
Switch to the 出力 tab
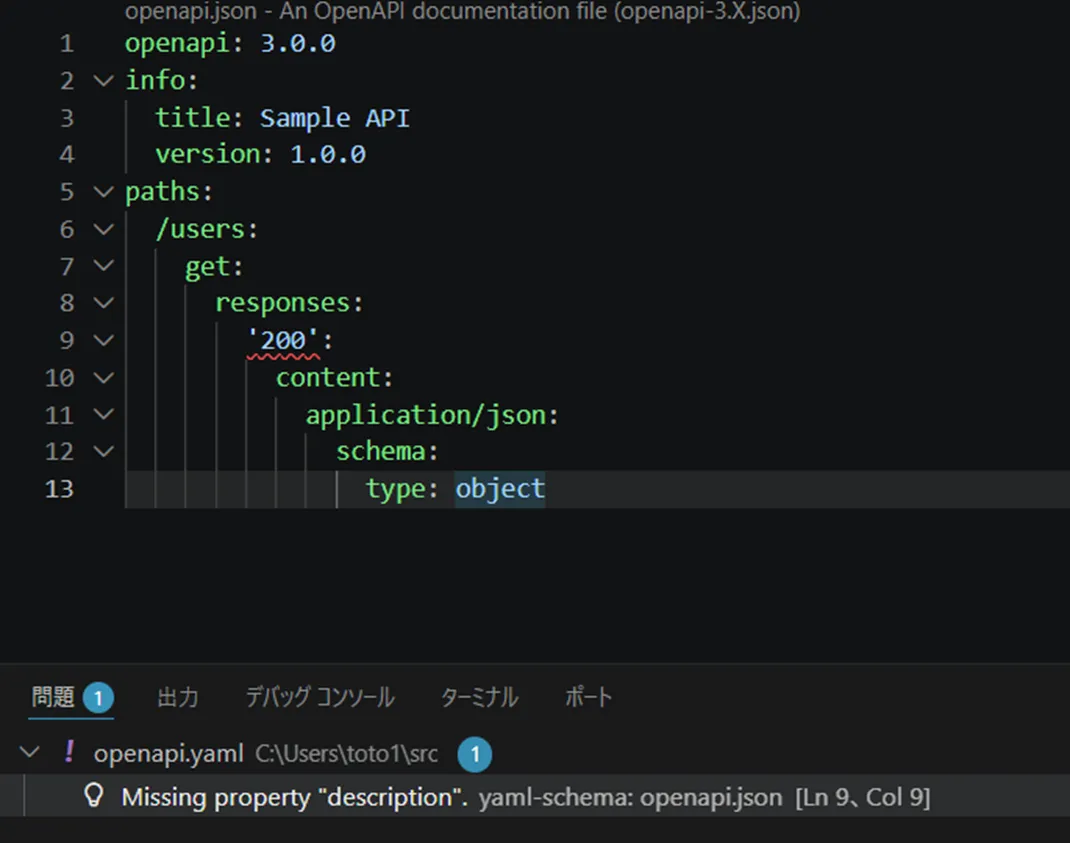[x=177, y=697]
